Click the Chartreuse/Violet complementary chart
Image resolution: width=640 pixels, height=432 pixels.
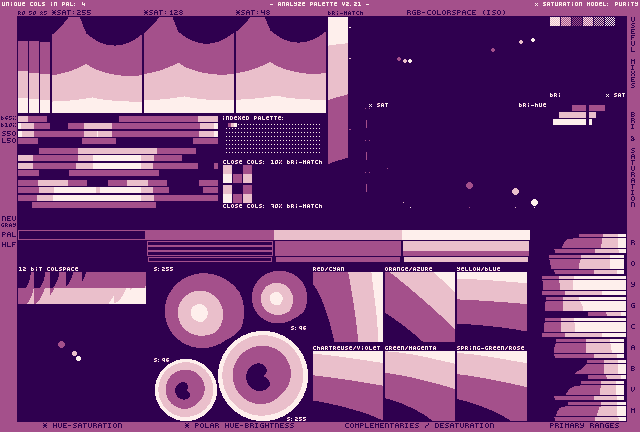pyautogui.click(x=348, y=386)
